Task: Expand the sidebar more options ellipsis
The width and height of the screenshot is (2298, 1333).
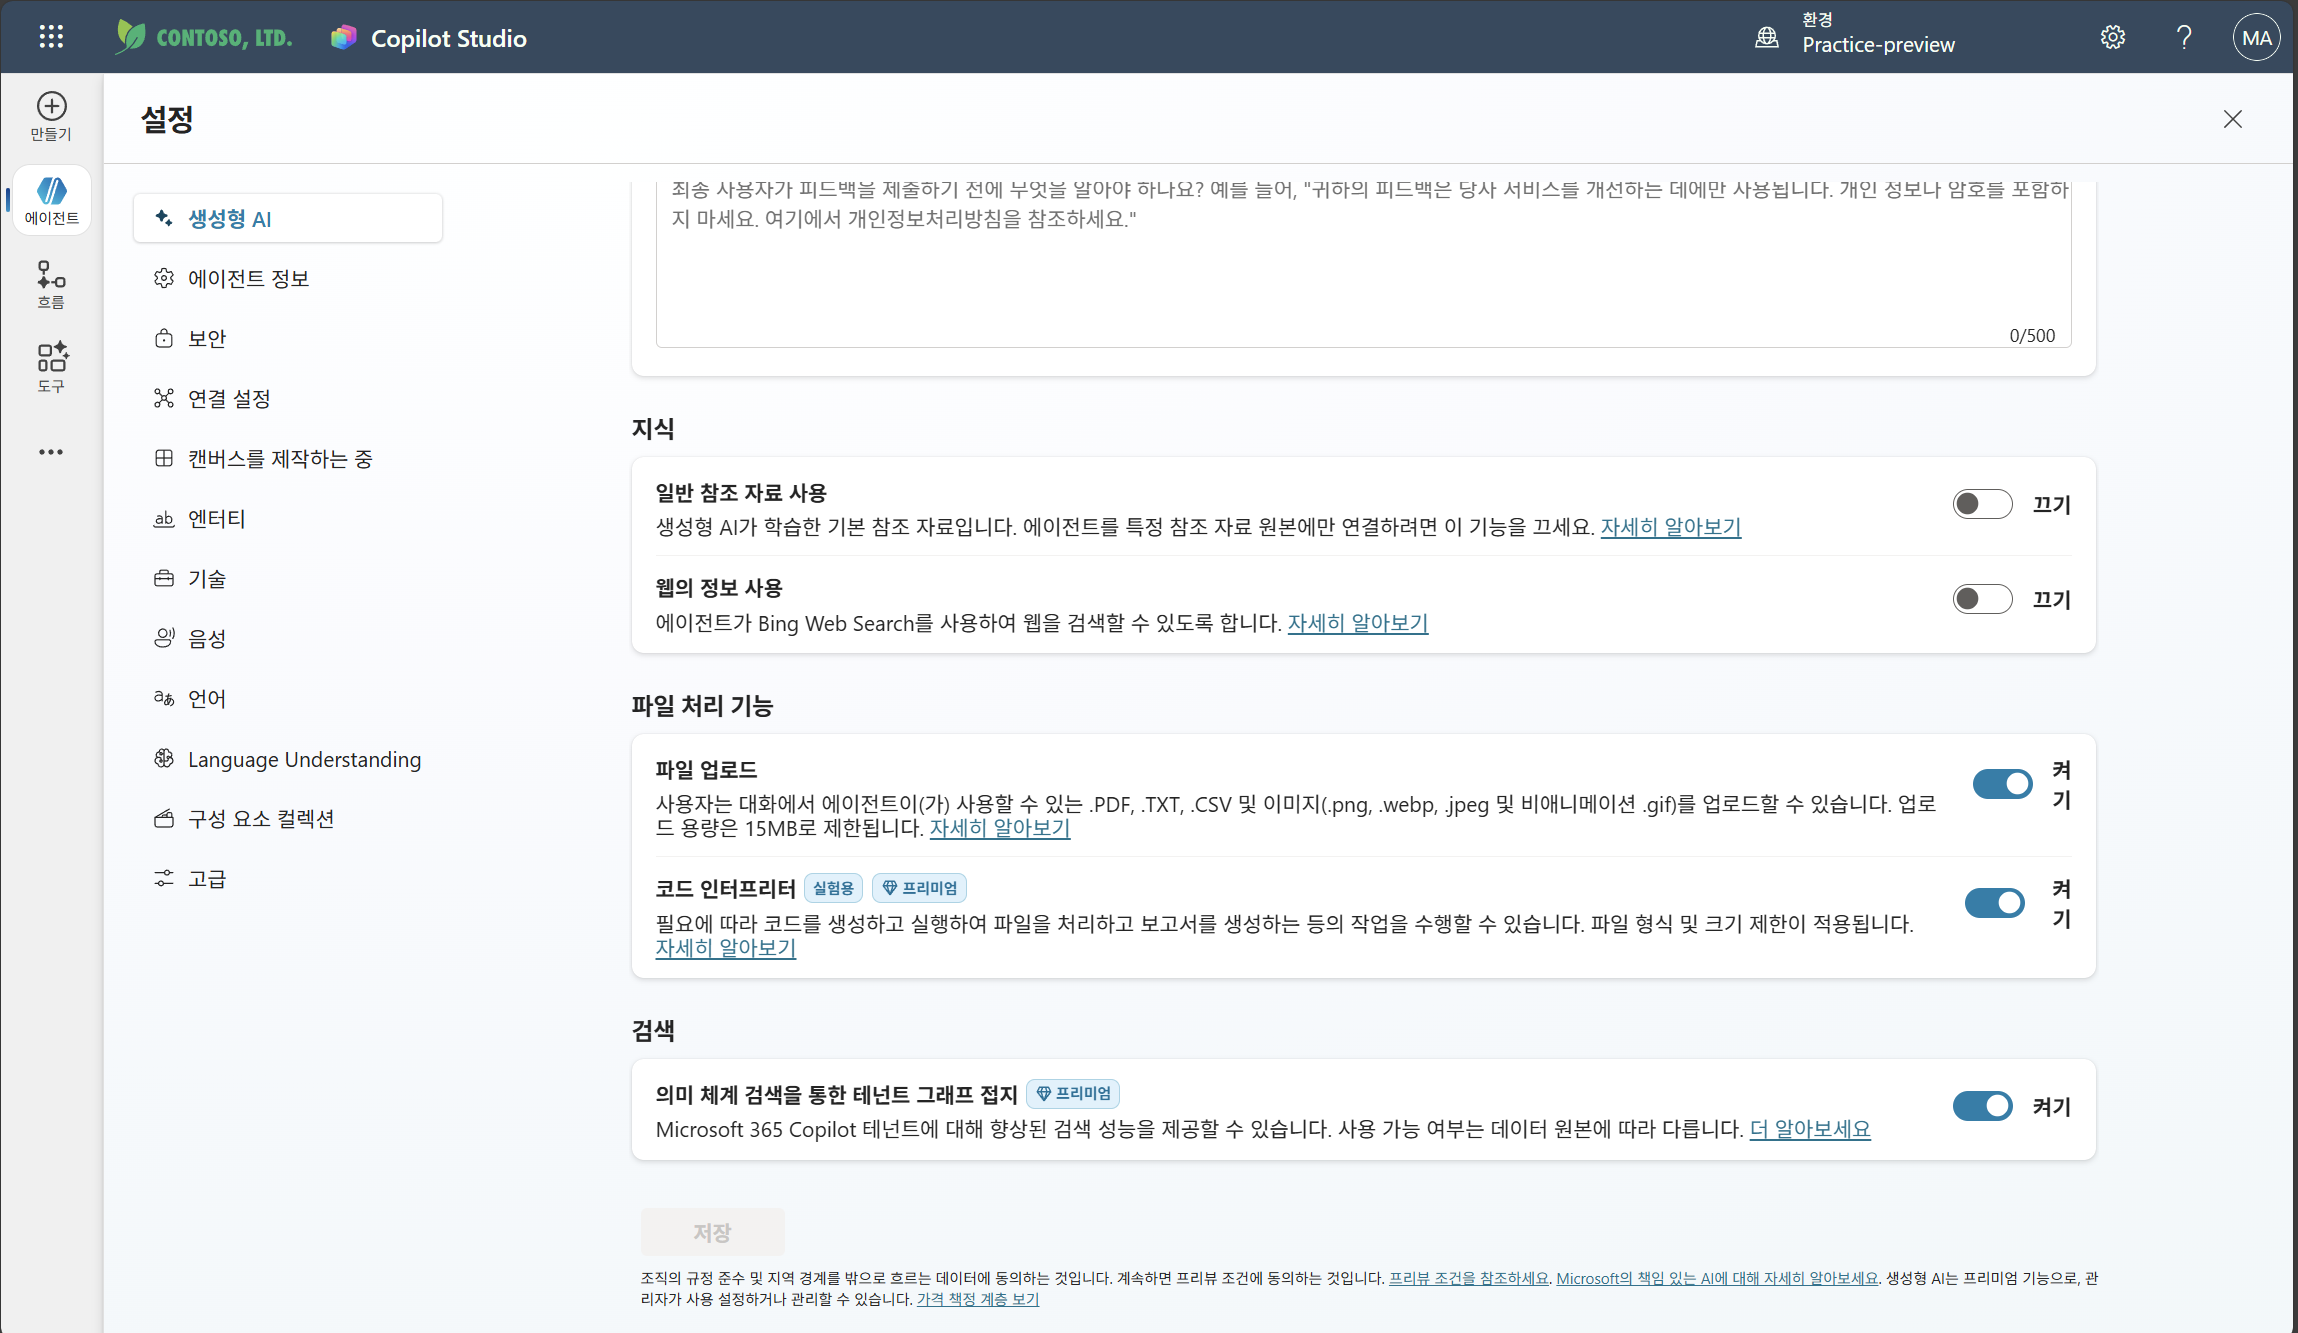Action: coord(51,452)
